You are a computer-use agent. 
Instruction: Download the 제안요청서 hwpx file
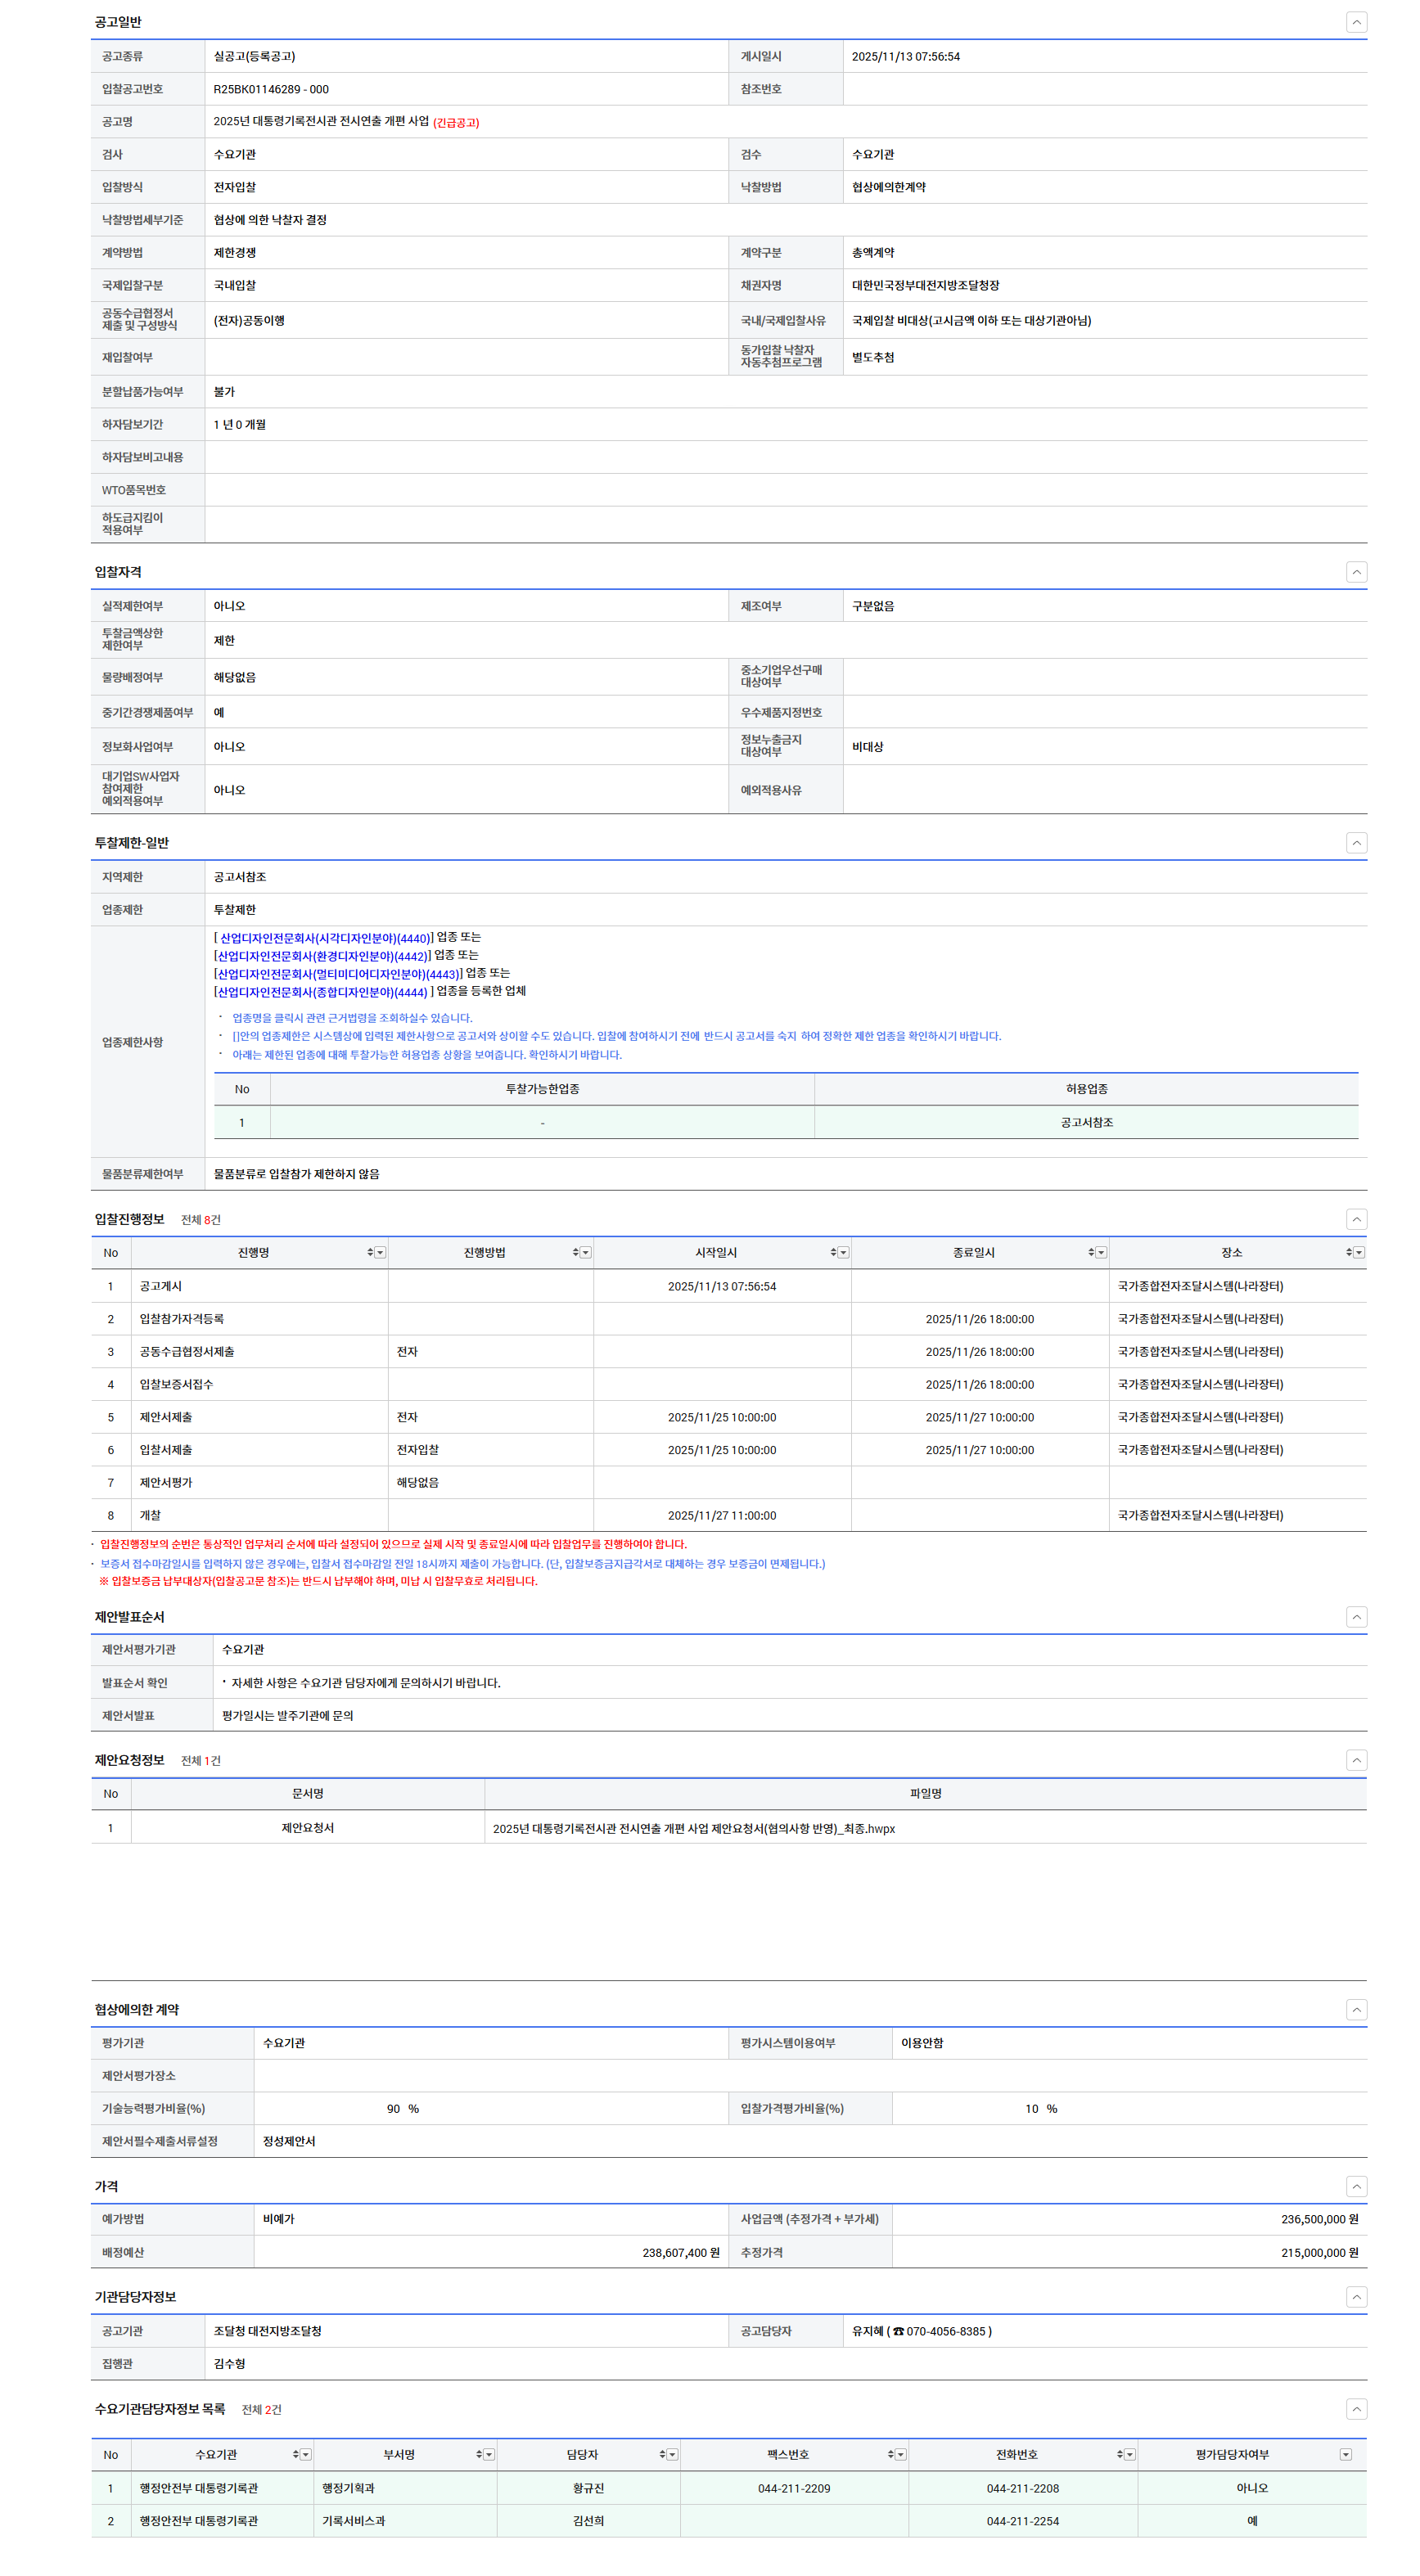(x=693, y=1829)
